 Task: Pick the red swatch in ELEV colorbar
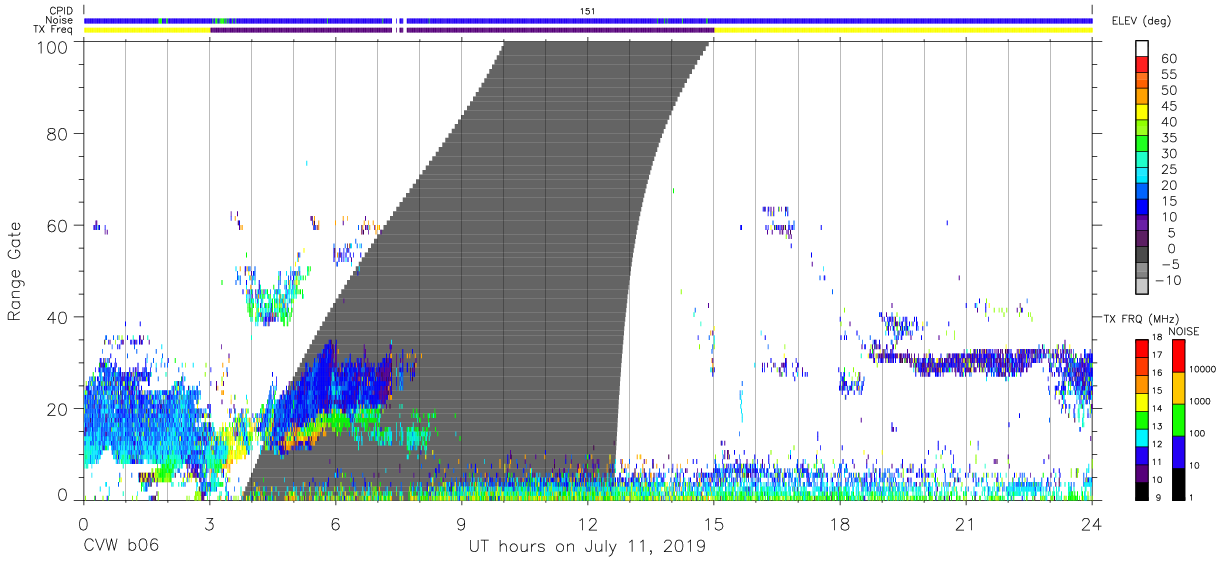(x=1142, y=64)
